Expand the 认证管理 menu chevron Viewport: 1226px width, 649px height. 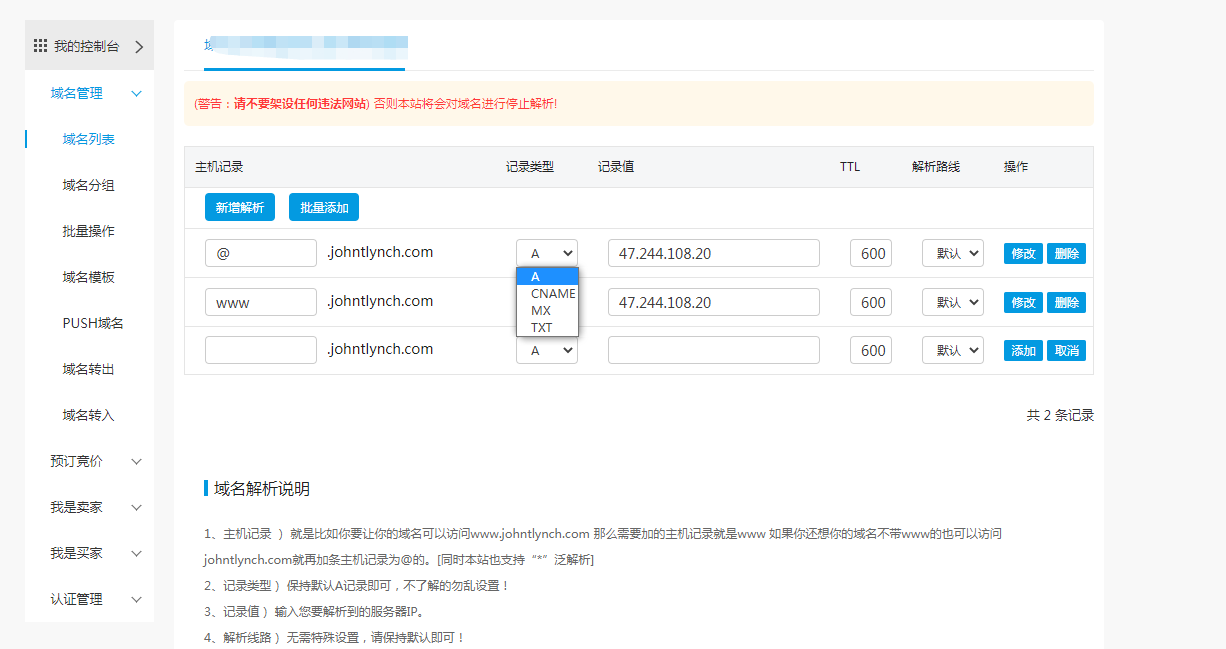[137, 599]
